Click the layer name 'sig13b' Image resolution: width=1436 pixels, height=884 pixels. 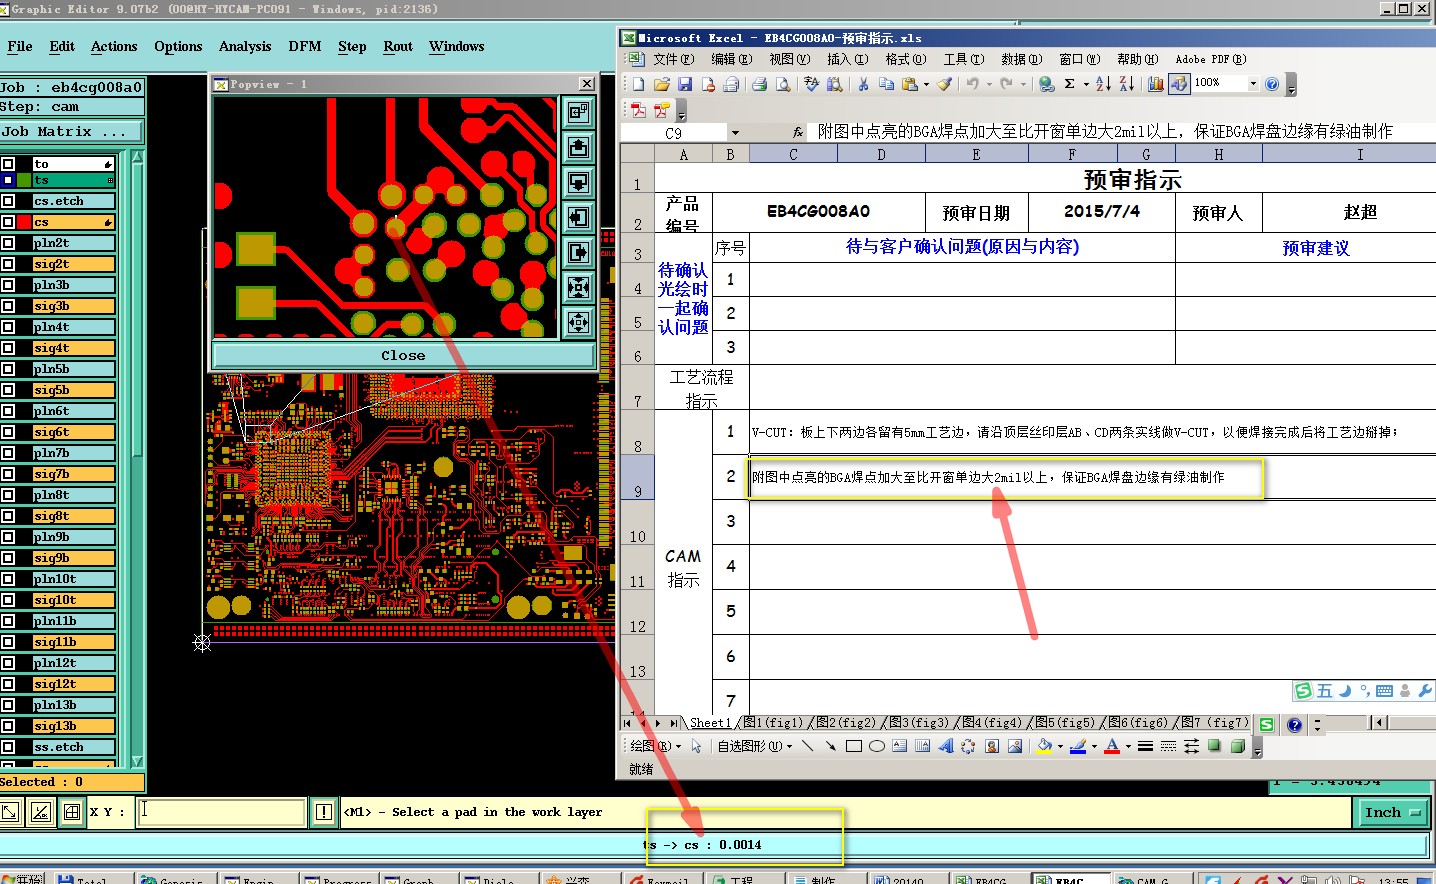(74, 726)
